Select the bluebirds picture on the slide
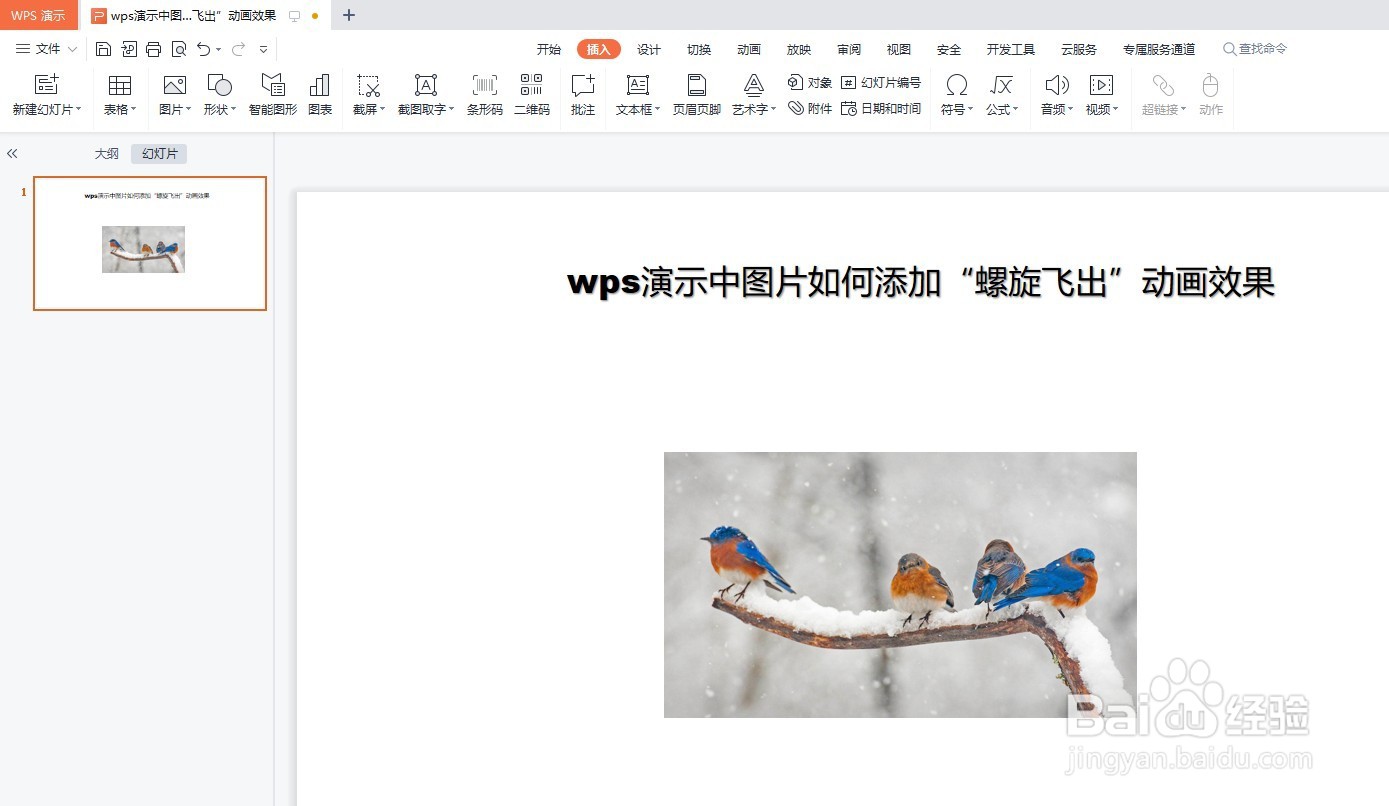 pyautogui.click(x=900, y=585)
